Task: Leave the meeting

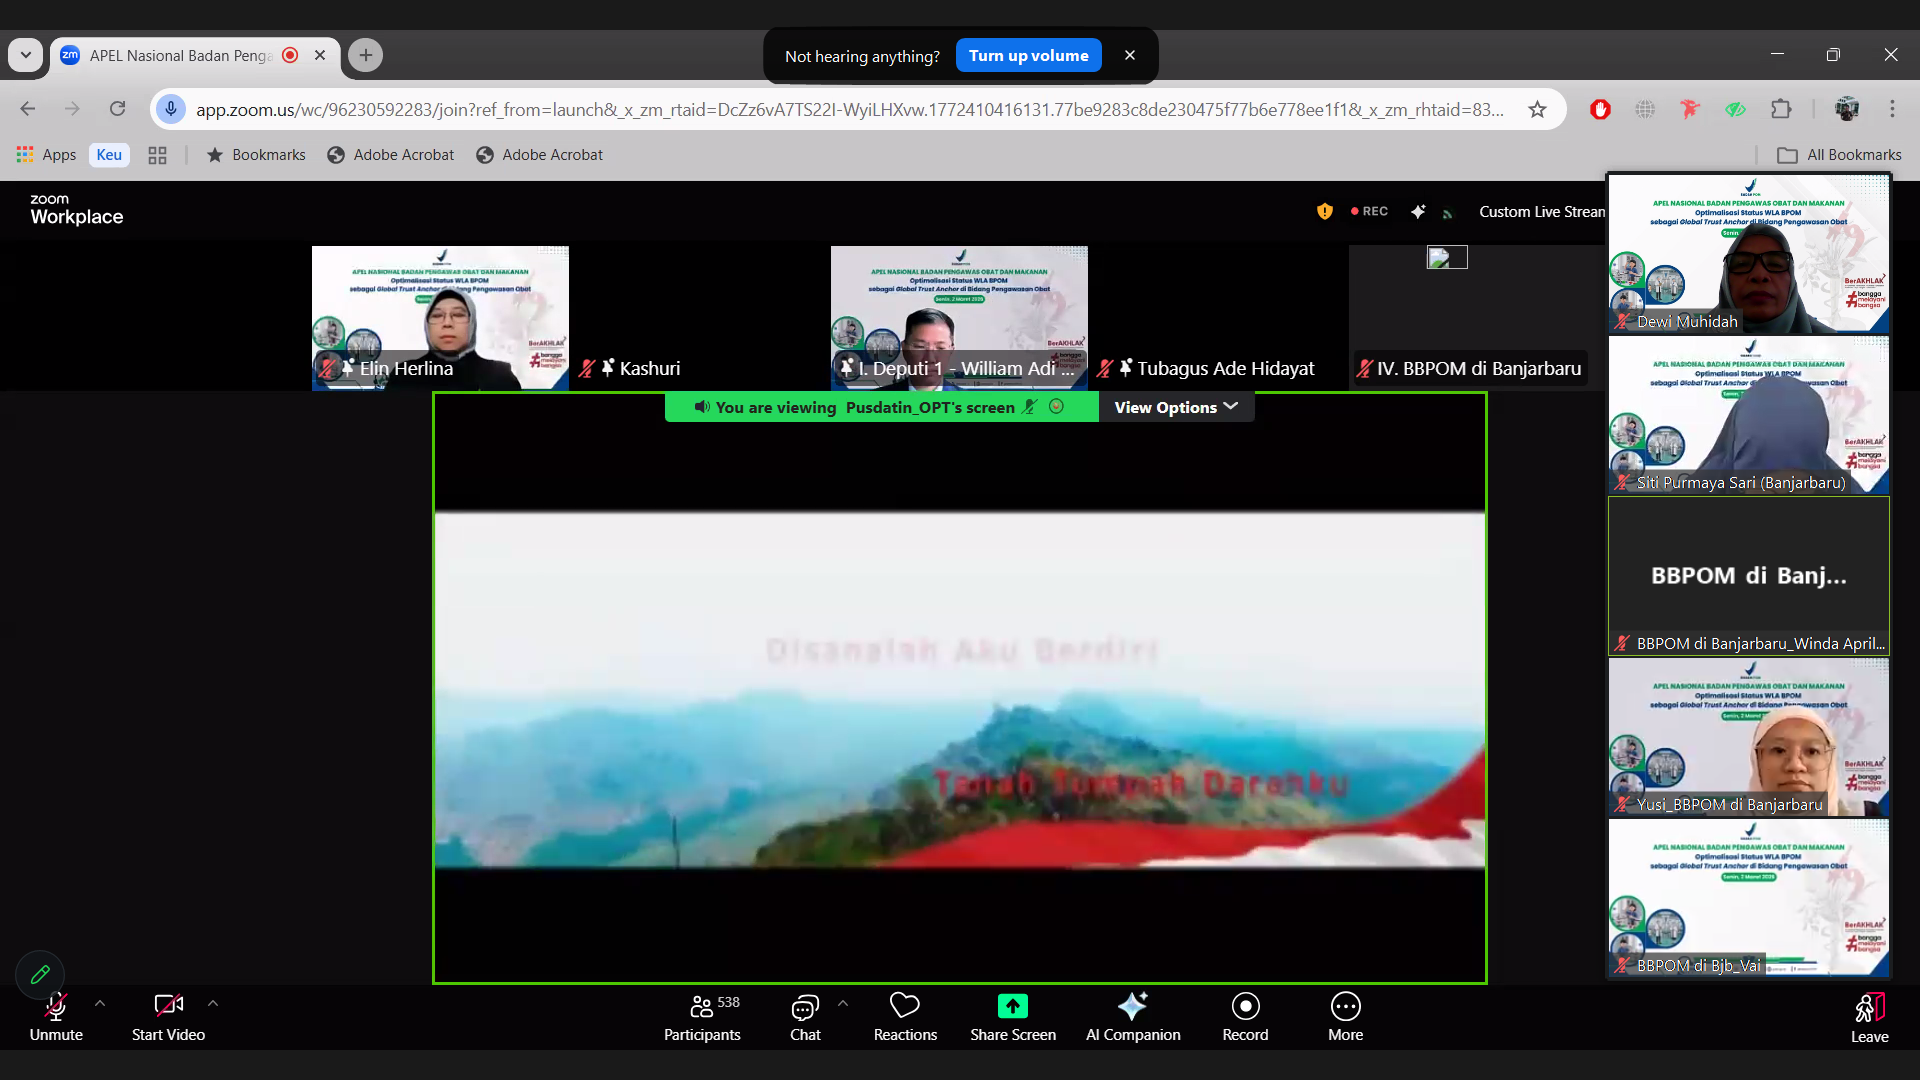Action: point(1869,1016)
